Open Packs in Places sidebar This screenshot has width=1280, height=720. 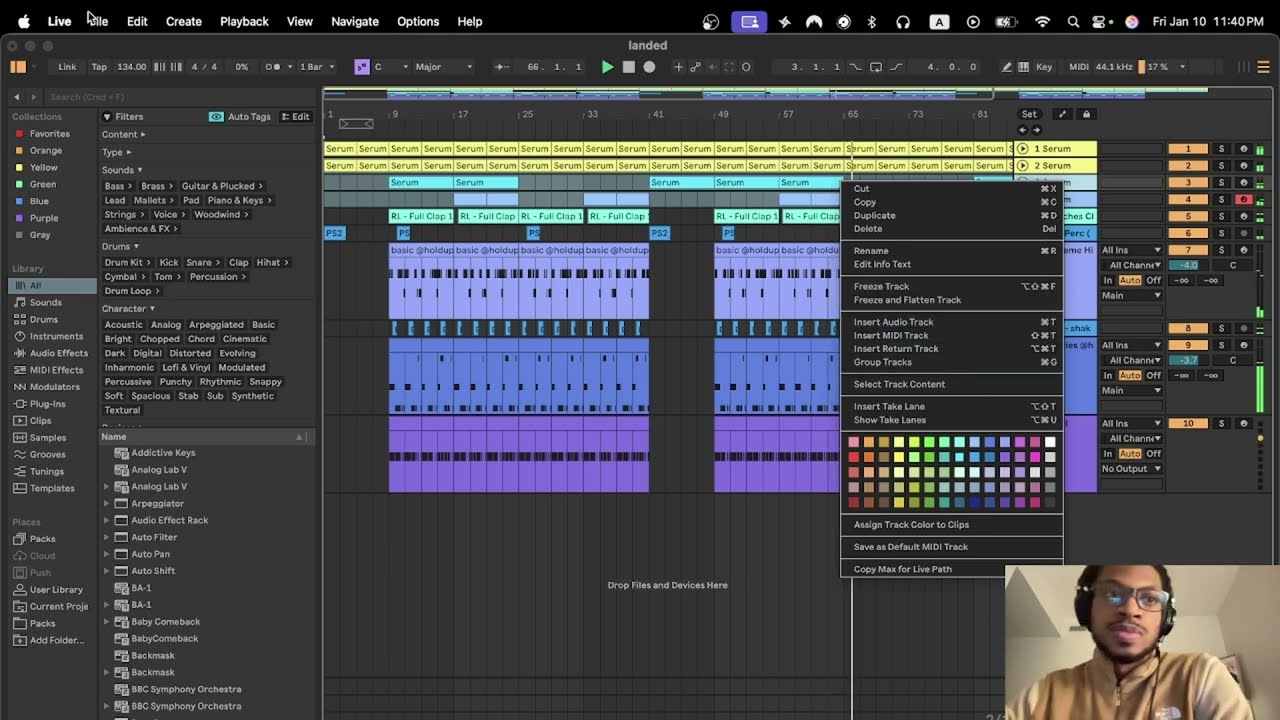tap(42, 539)
